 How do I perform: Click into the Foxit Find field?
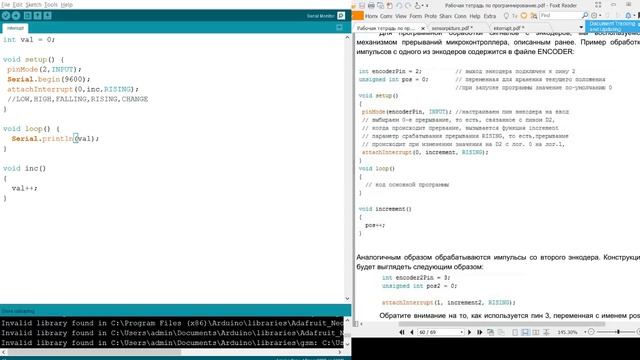[560, 16]
